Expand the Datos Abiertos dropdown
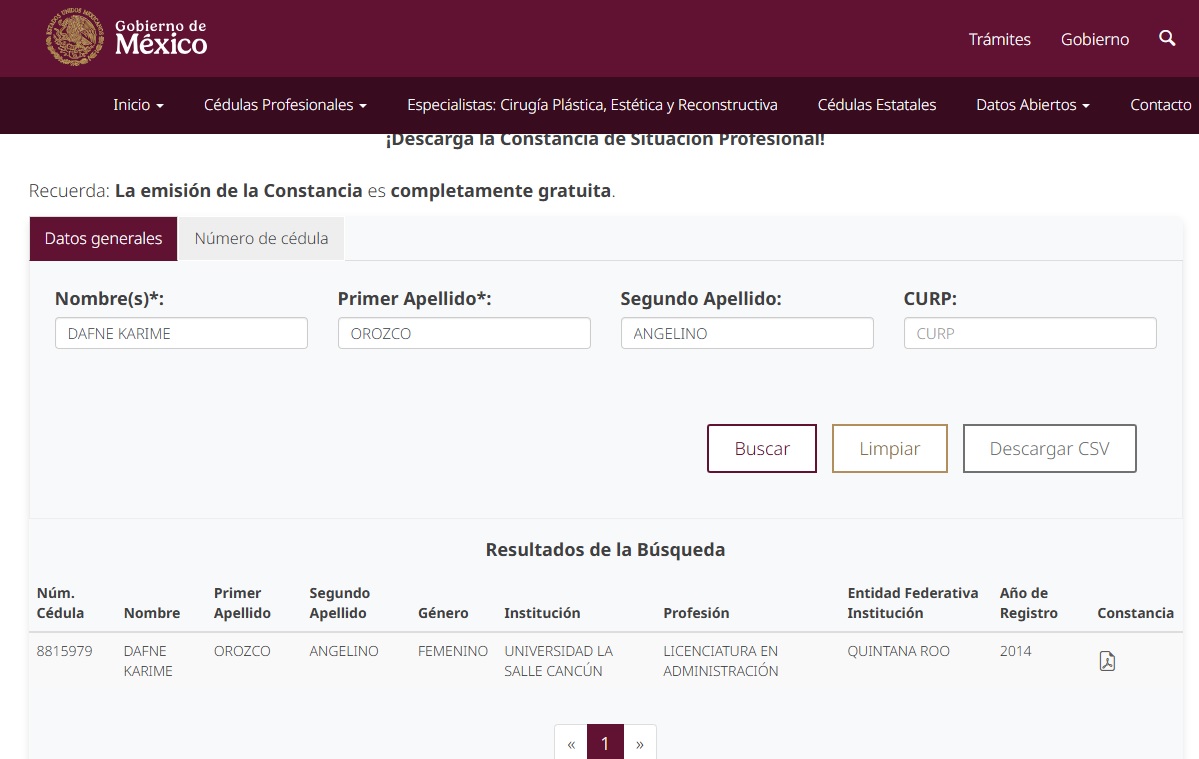The width and height of the screenshot is (1199, 759). 1032,105
